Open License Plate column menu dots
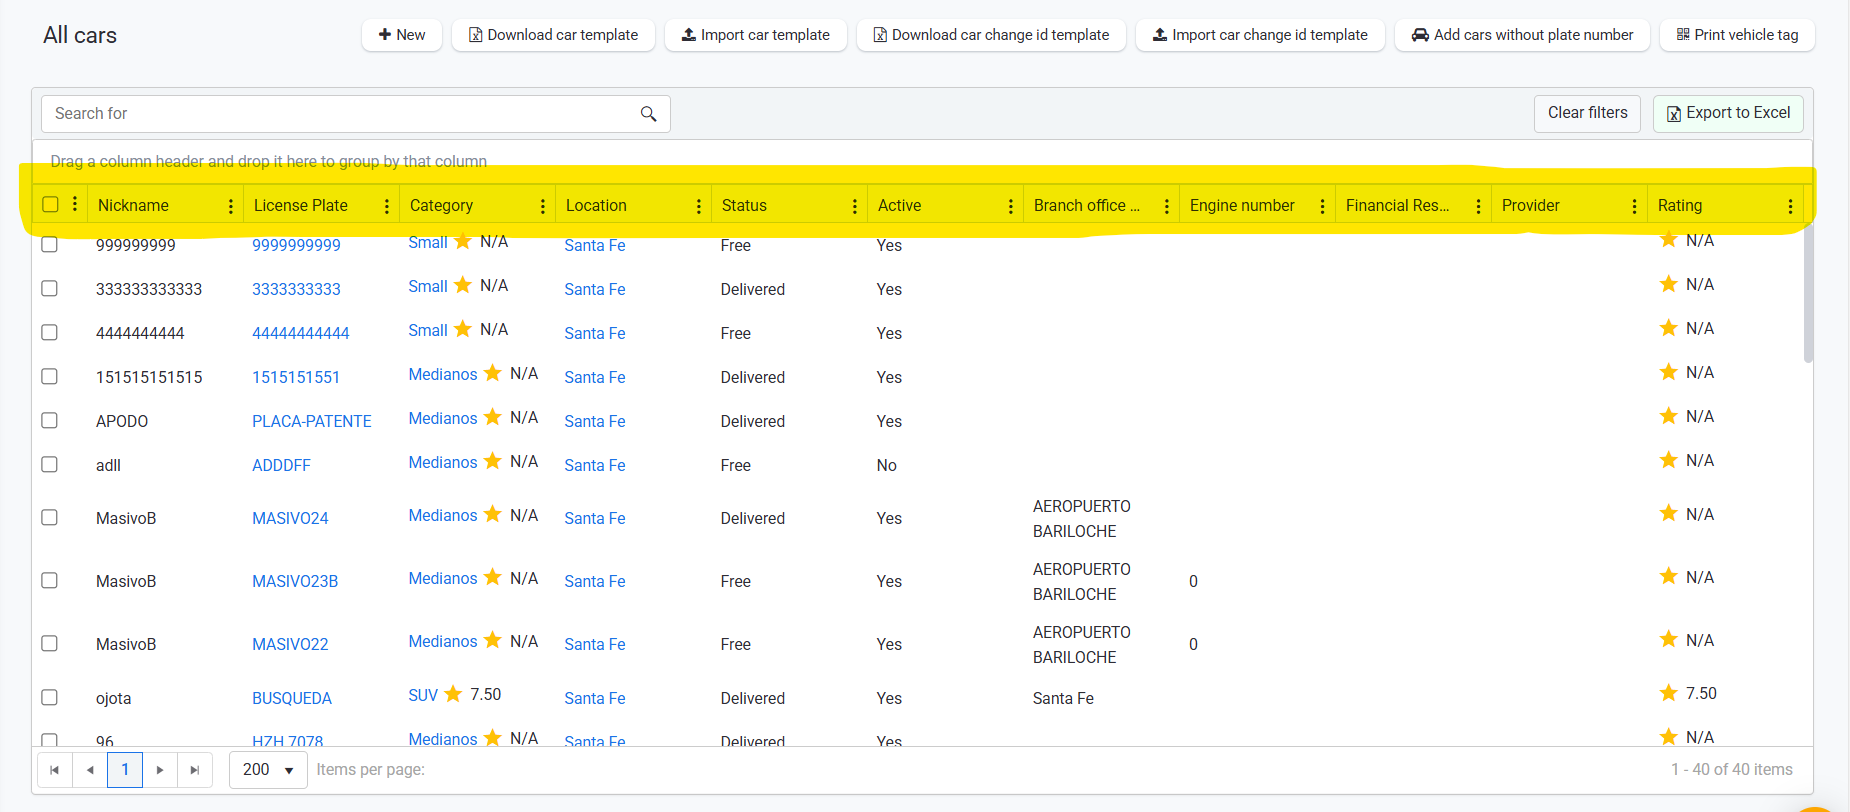The image size is (1850, 812). [387, 206]
